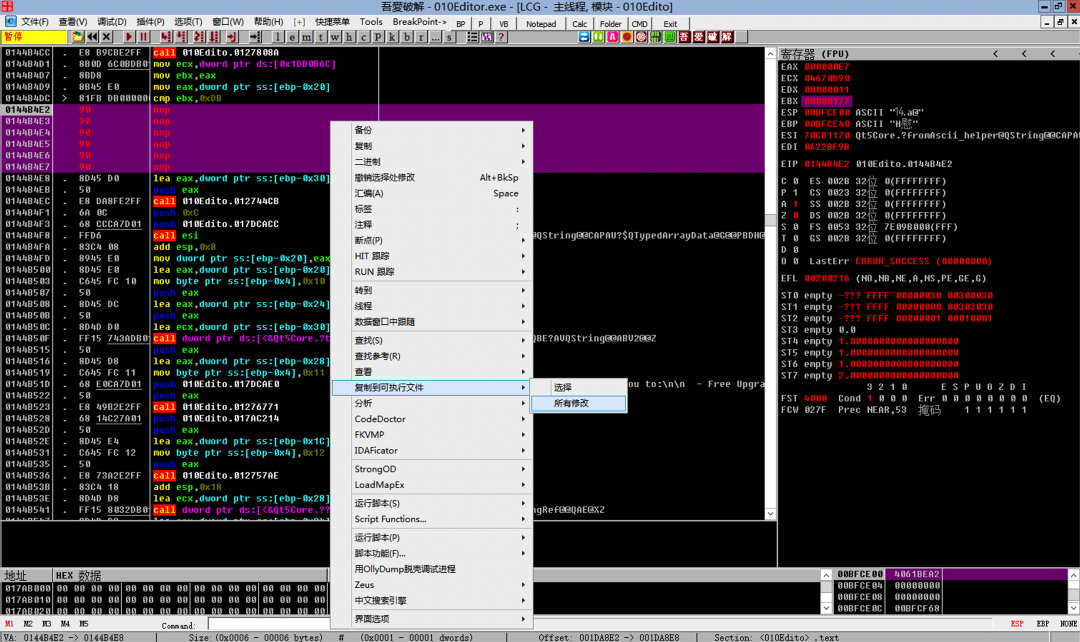Image resolution: width=1080 pixels, height=642 pixels.
Task: Click the Trace over toolbar icon
Action: 214,37
